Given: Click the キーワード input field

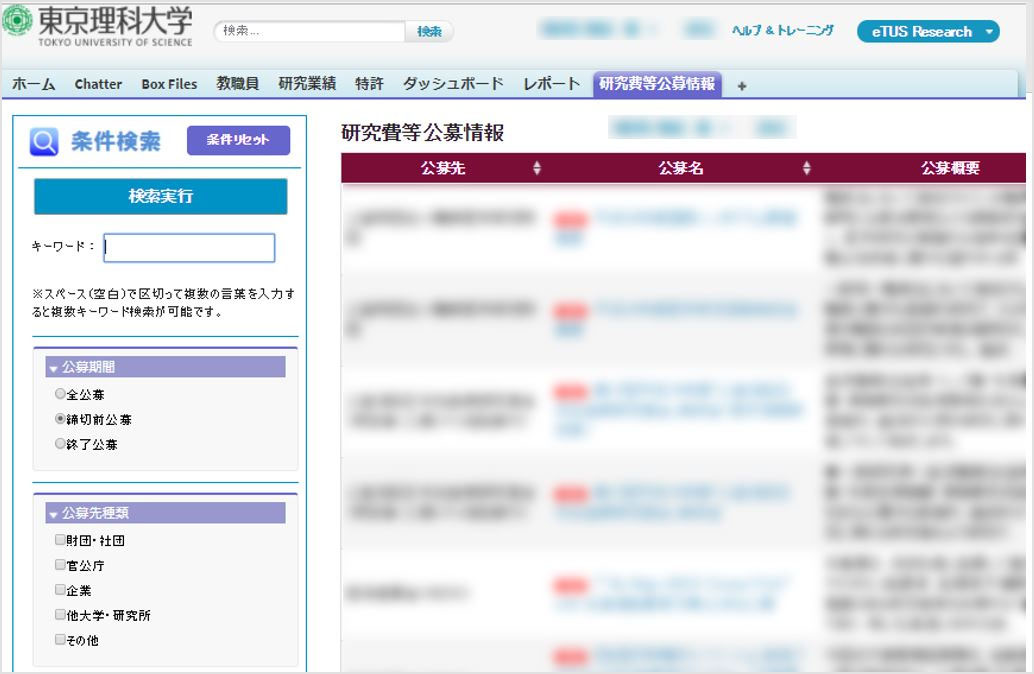Looking at the screenshot, I should tap(189, 248).
